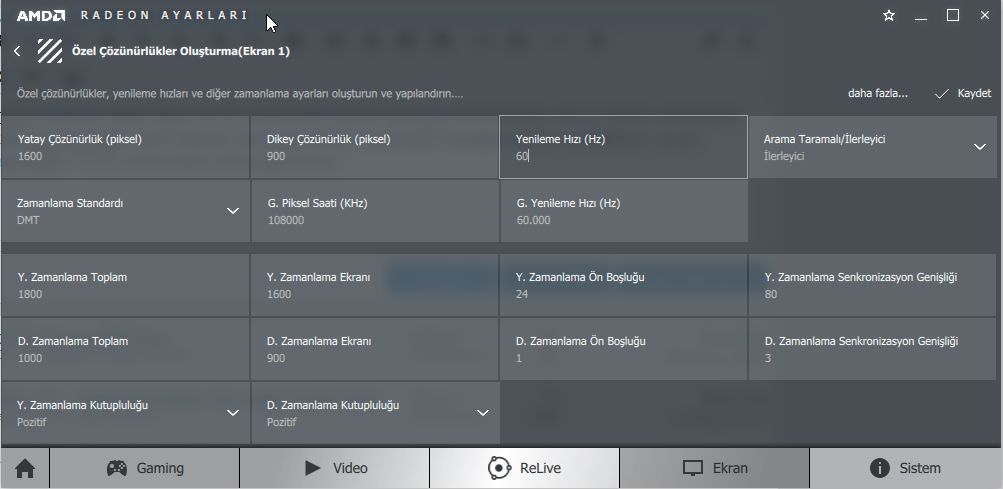Click the Ekran monitor icon

pyautogui.click(x=693, y=468)
